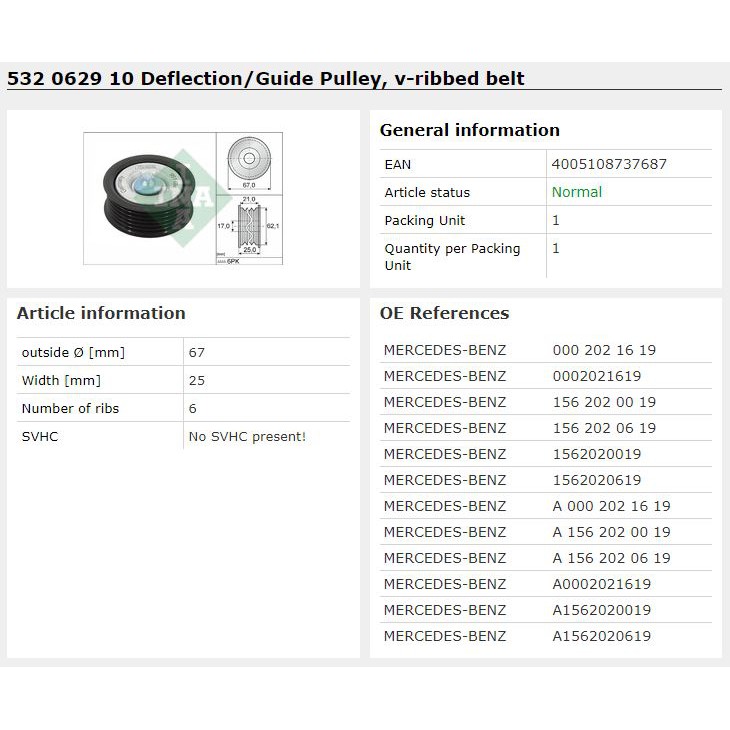Click the 'OE References' heading
730x730 pixels.
pyautogui.click(x=444, y=313)
